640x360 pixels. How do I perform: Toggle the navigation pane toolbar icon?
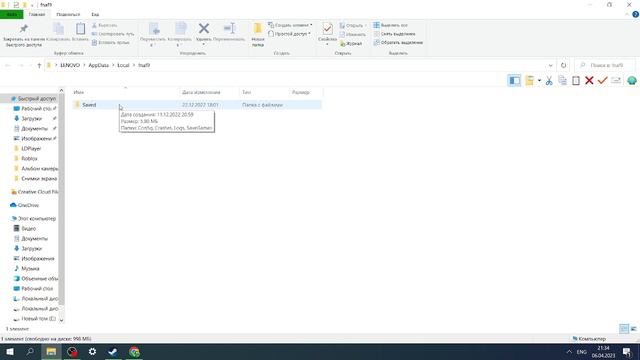click(x=514, y=80)
